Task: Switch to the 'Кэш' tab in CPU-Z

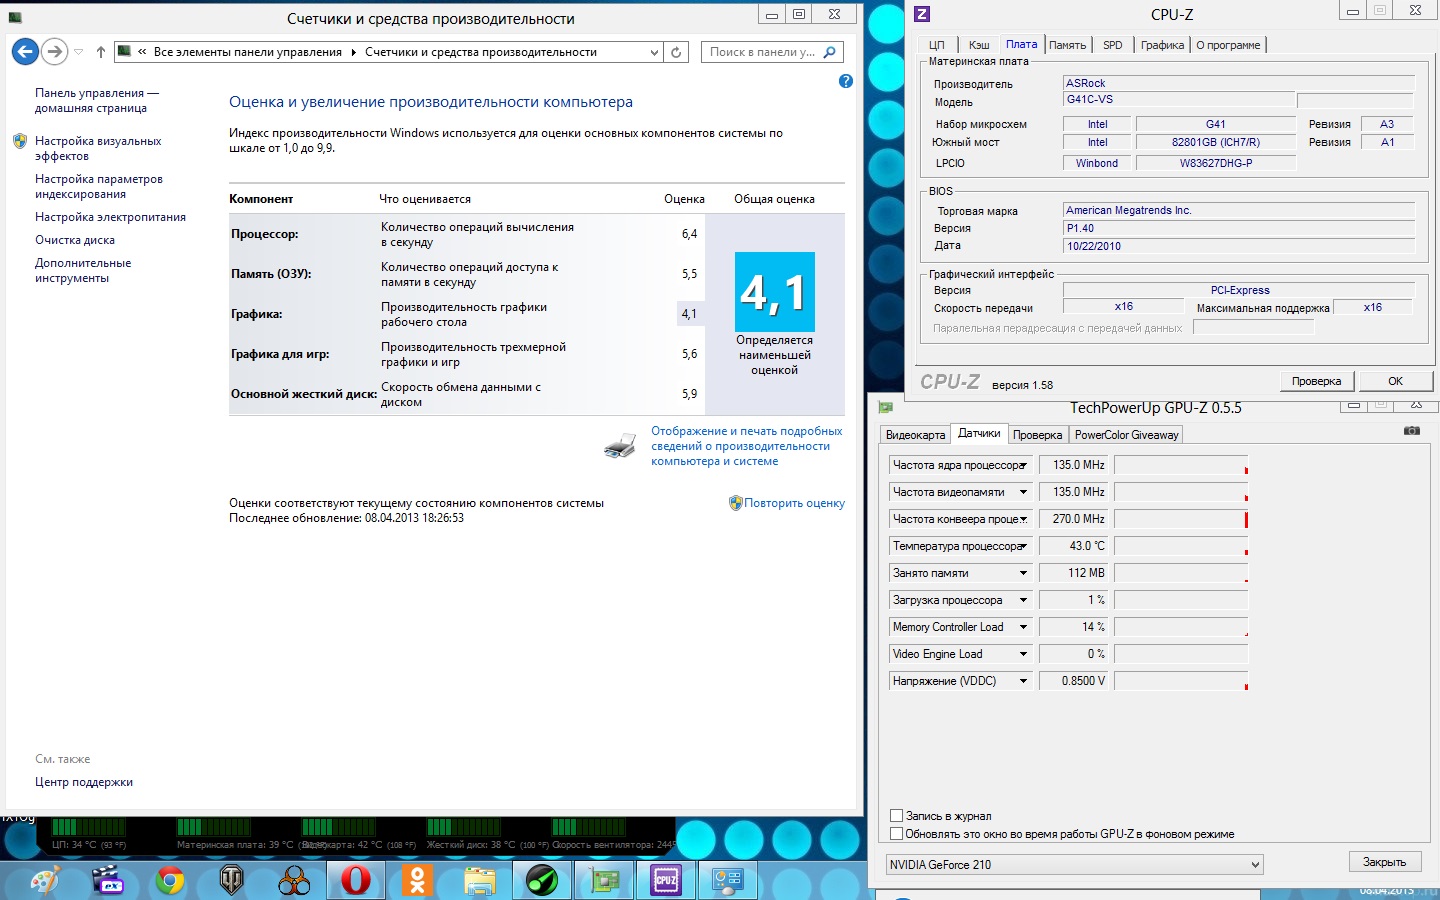Action: pyautogui.click(x=979, y=45)
